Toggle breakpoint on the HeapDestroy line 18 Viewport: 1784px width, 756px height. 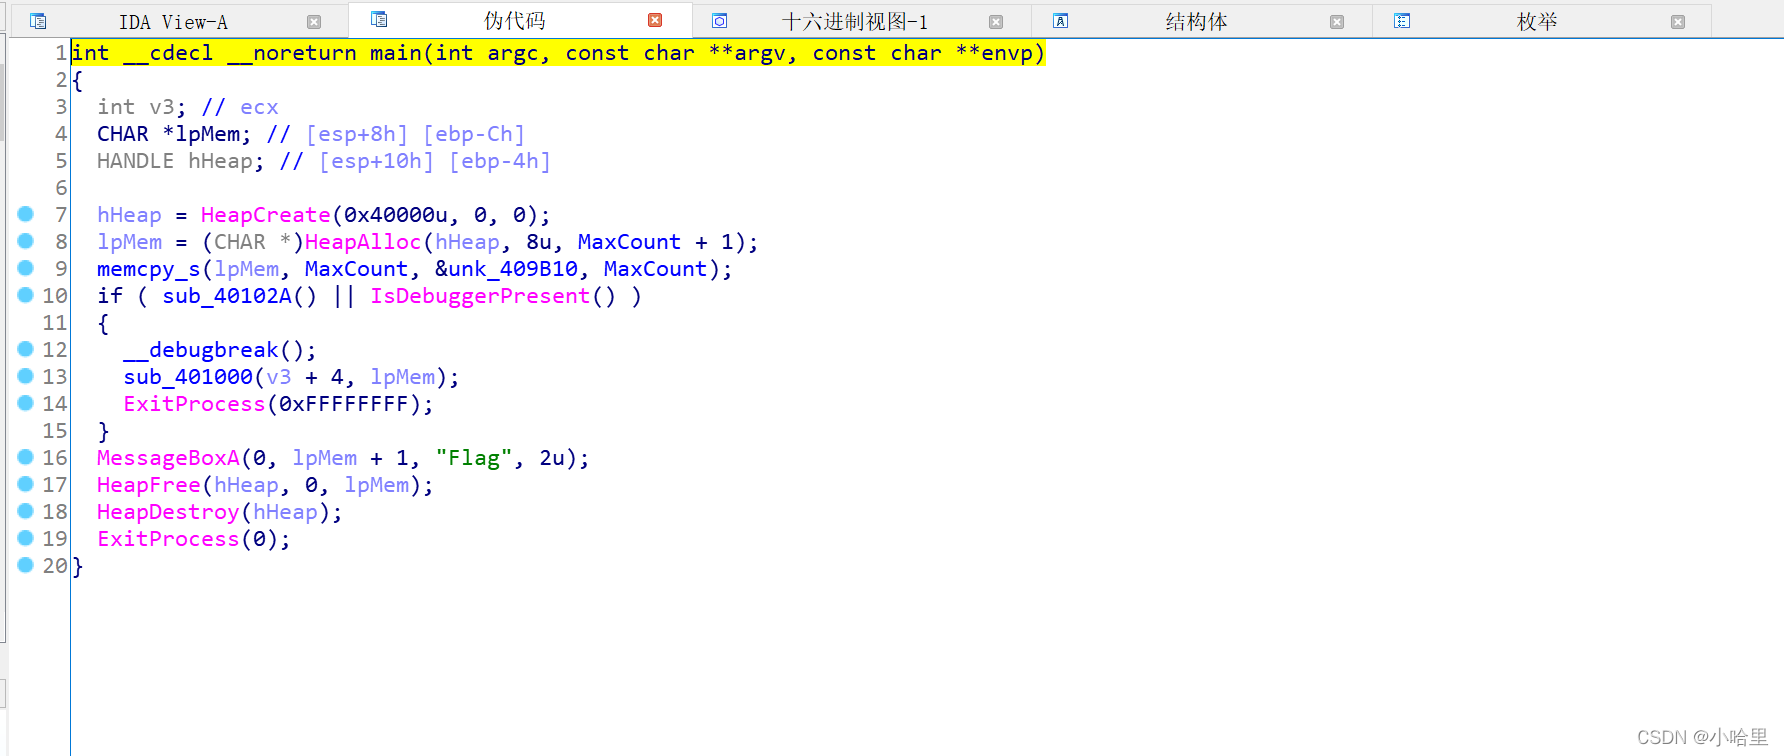26,511
